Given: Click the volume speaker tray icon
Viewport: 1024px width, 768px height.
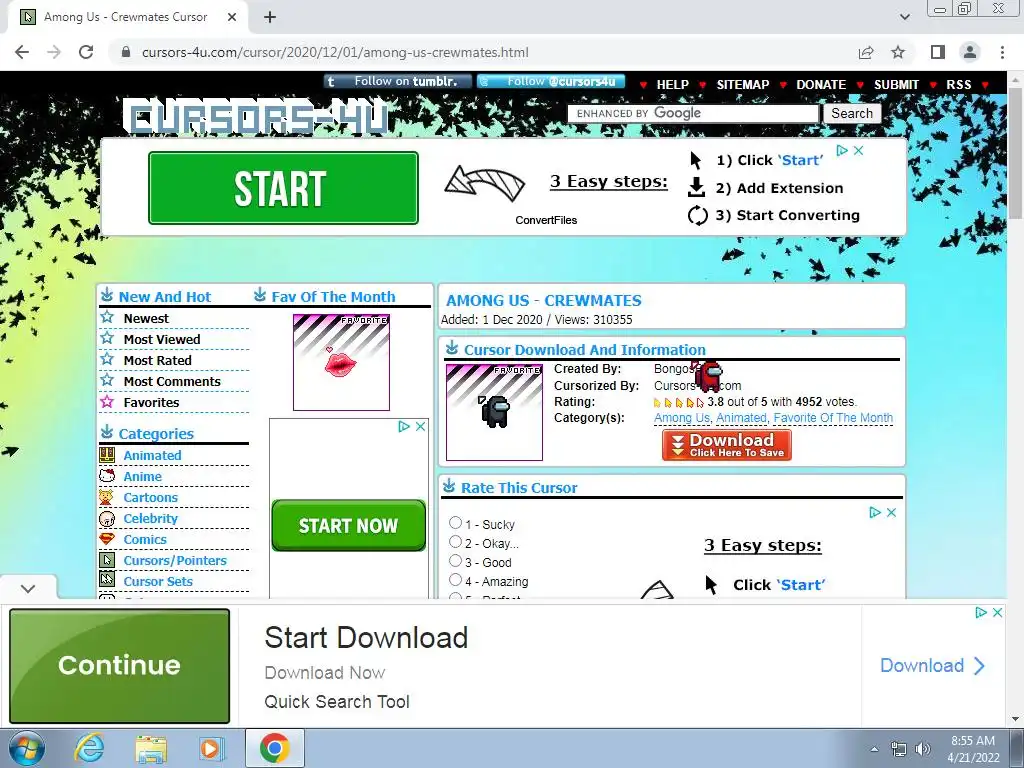Looking at the screenshot, I should (923, 749).
